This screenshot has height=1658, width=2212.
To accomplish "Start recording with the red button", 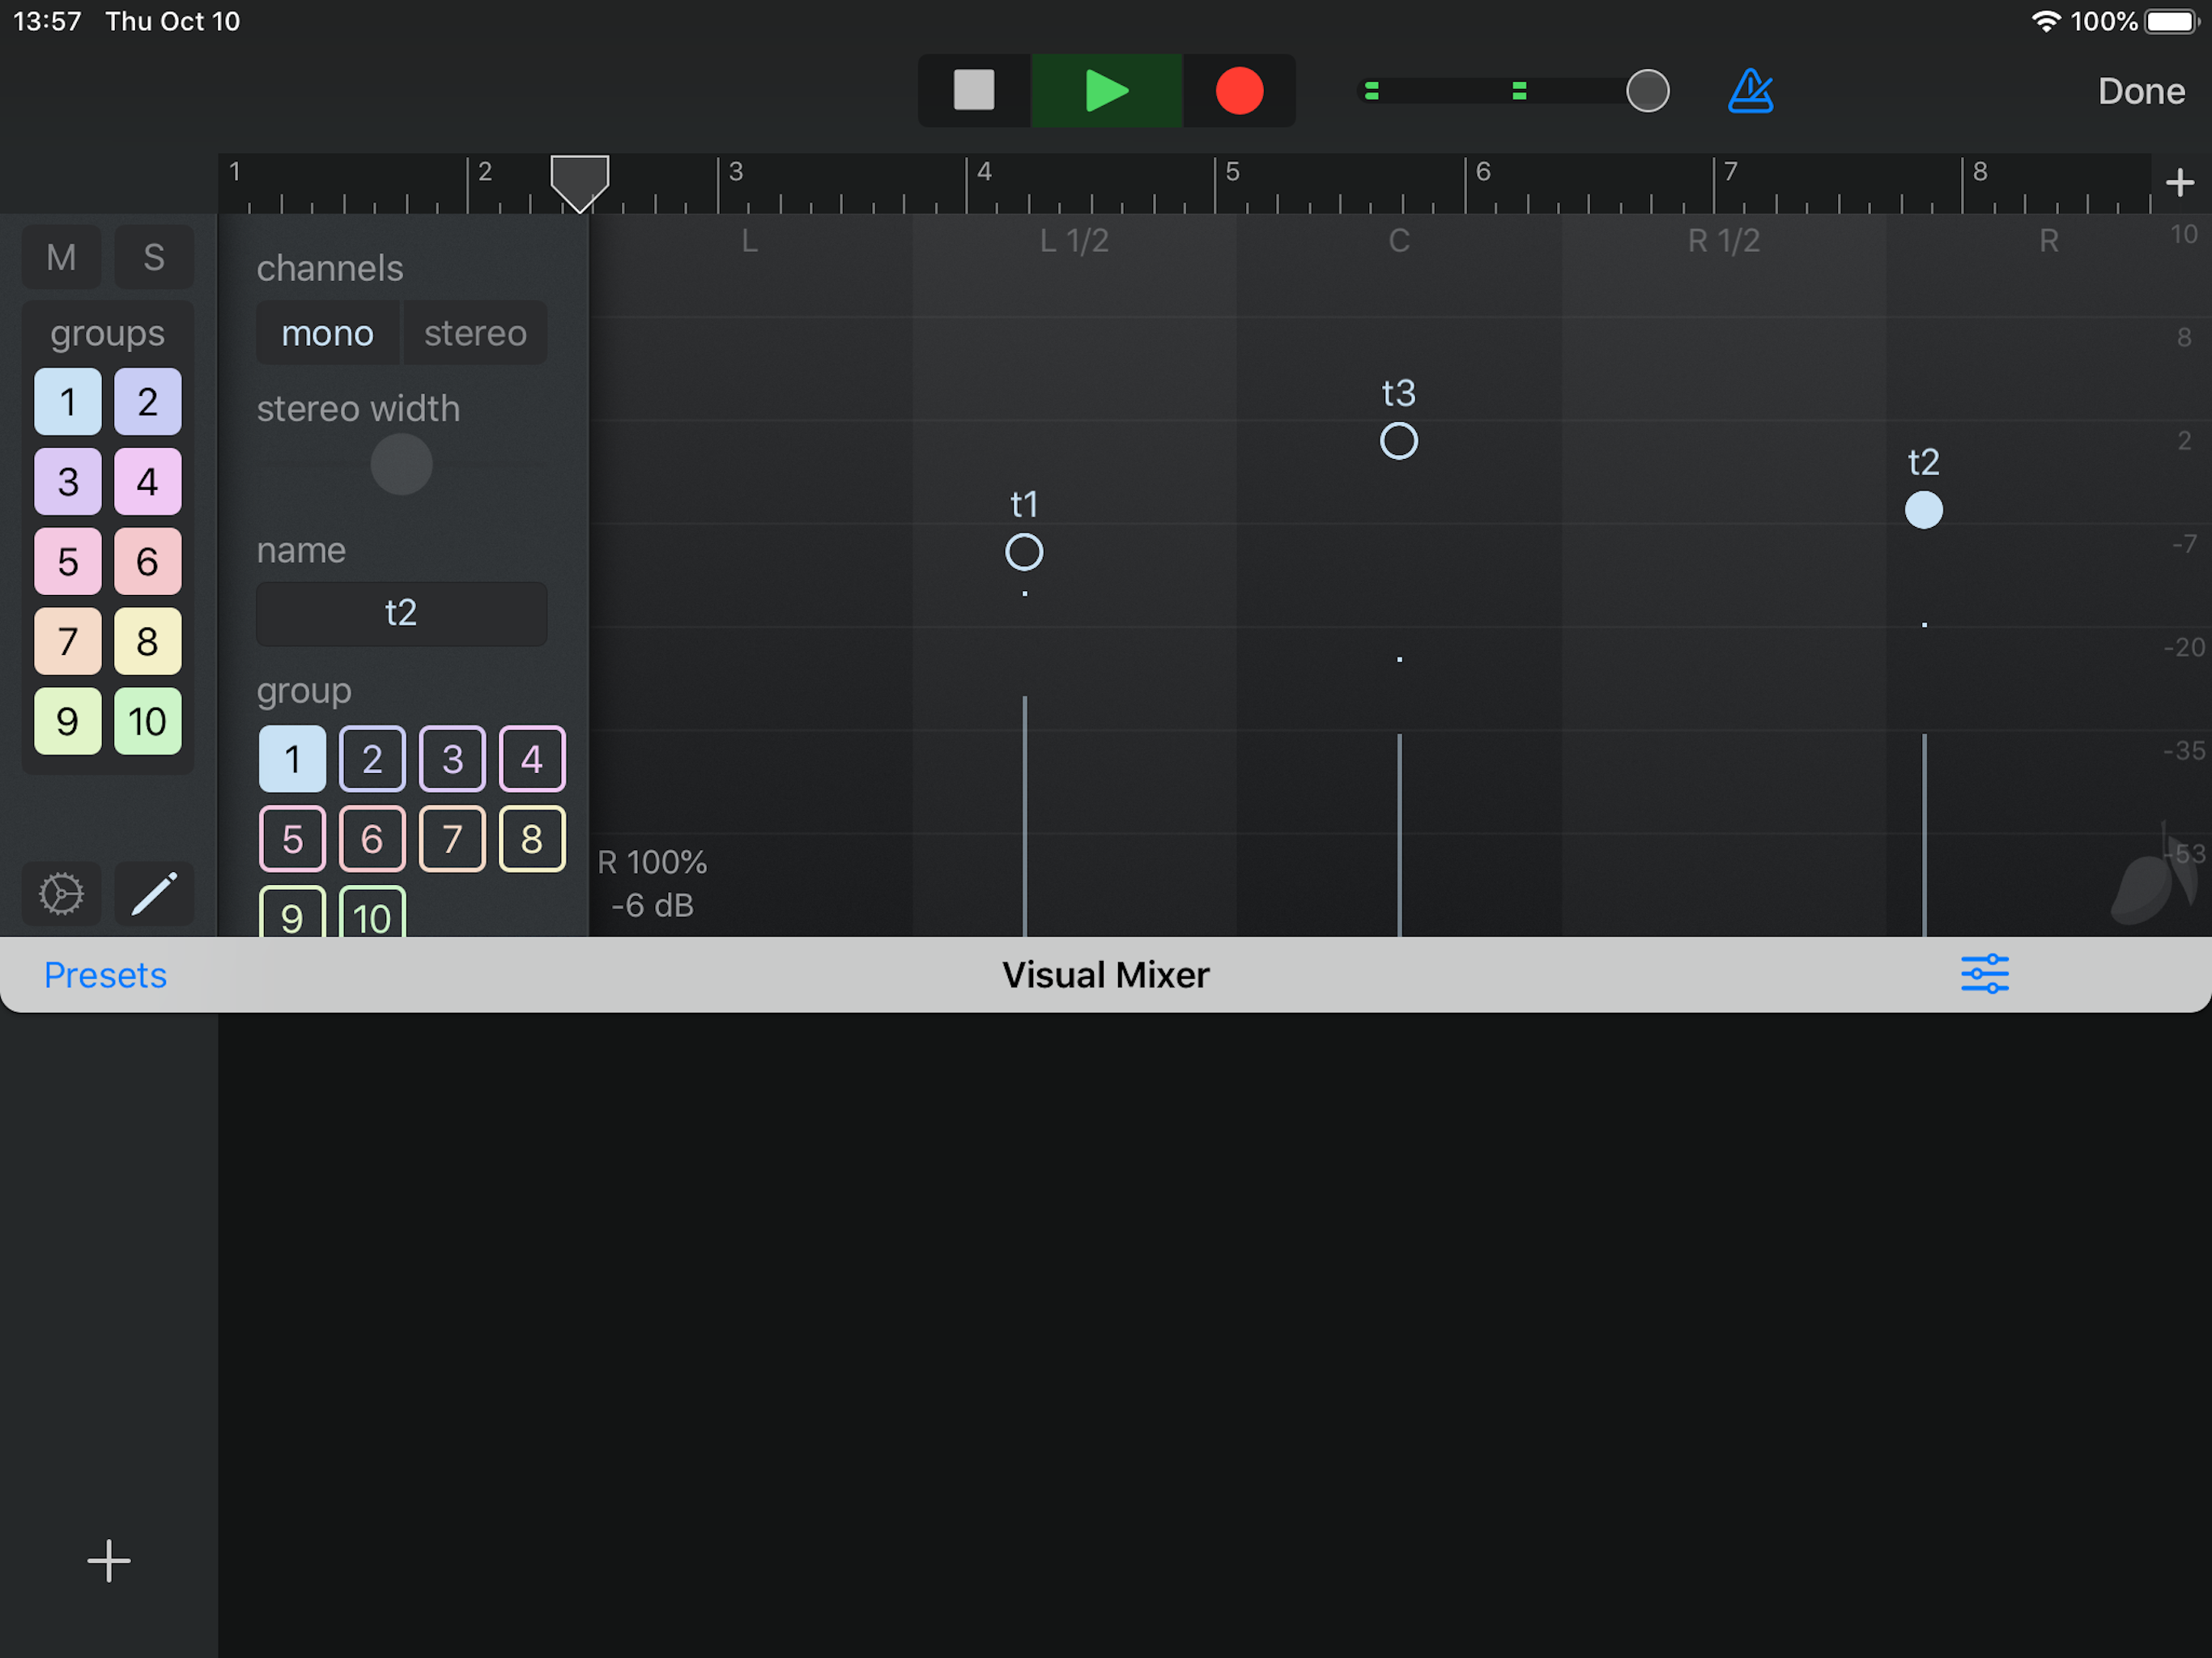I will click(1239, 91).
